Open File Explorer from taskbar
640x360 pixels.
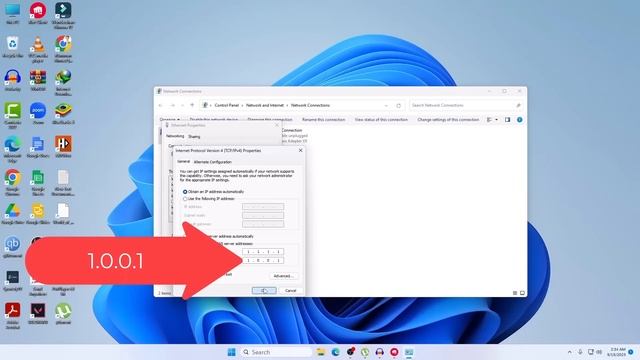coord(321,352)
